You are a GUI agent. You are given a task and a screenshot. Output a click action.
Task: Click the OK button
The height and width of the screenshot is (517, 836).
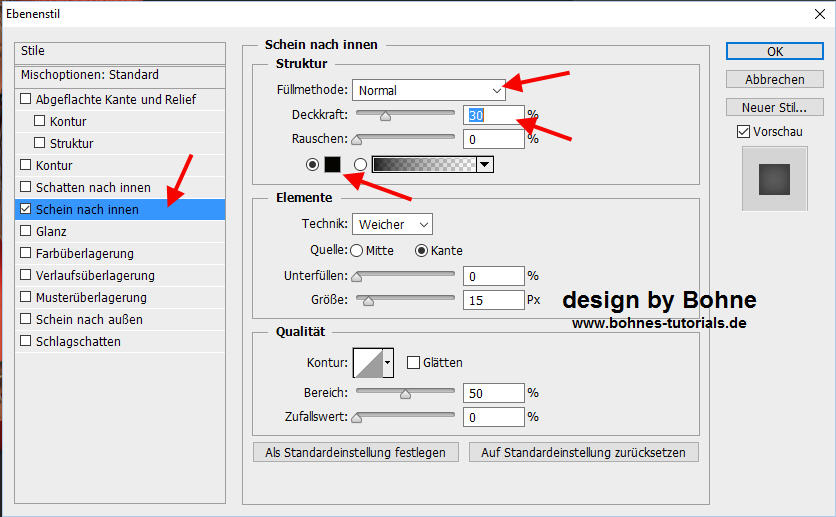pos(774,51)
